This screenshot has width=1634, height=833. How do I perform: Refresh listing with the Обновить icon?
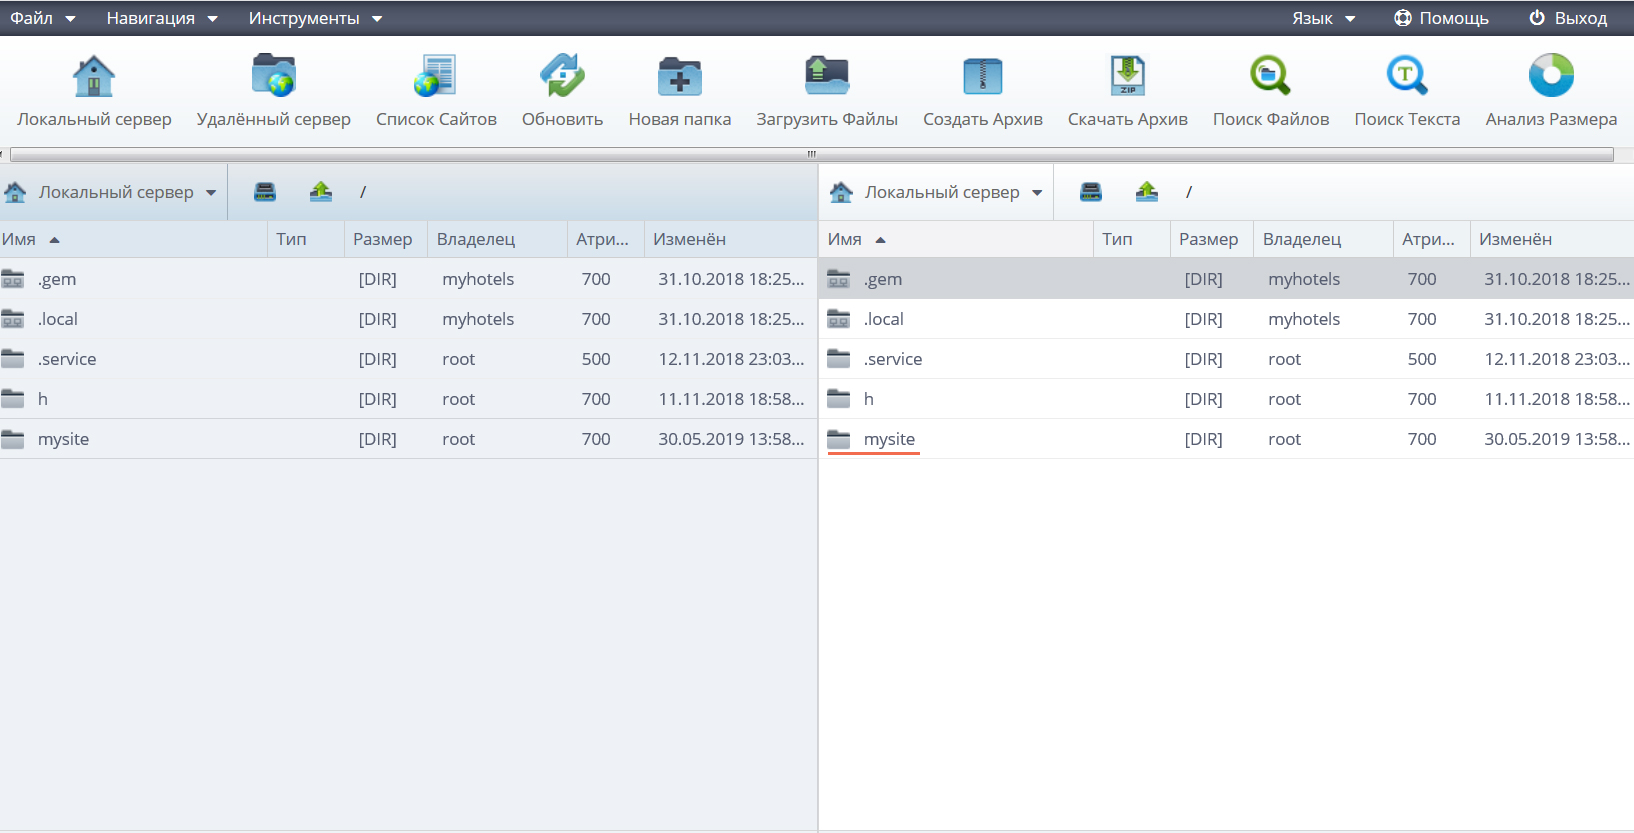click(x=562, y=76)
